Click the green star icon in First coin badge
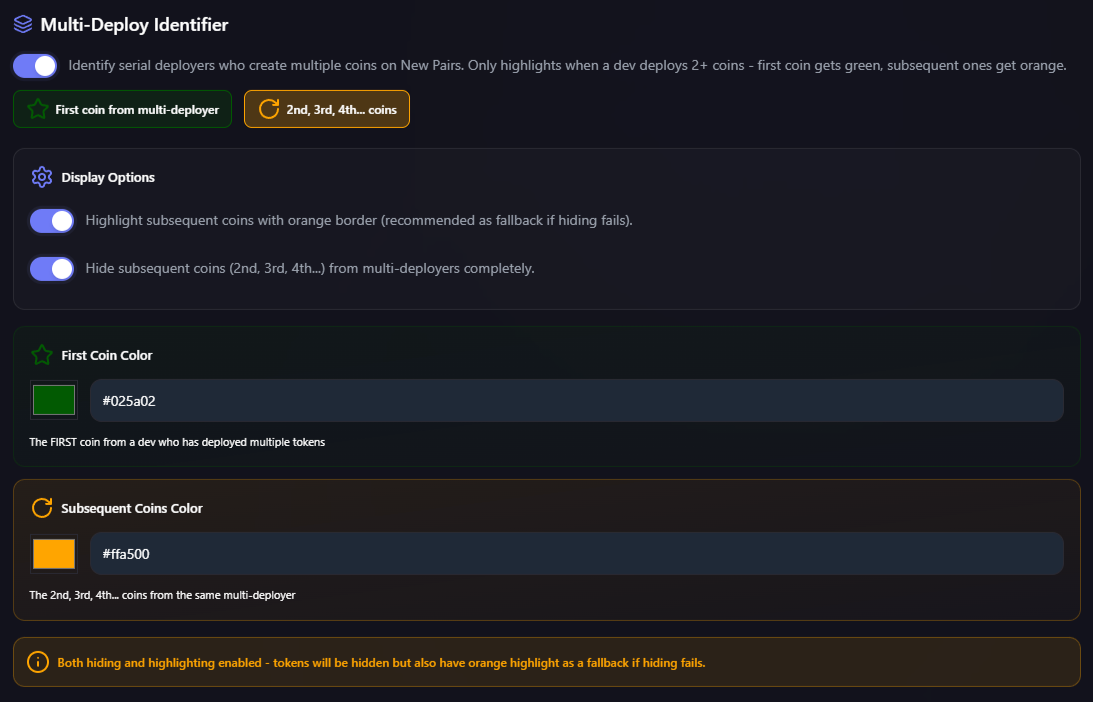Viewport: 1093px width, 702px height. point(38,109)
